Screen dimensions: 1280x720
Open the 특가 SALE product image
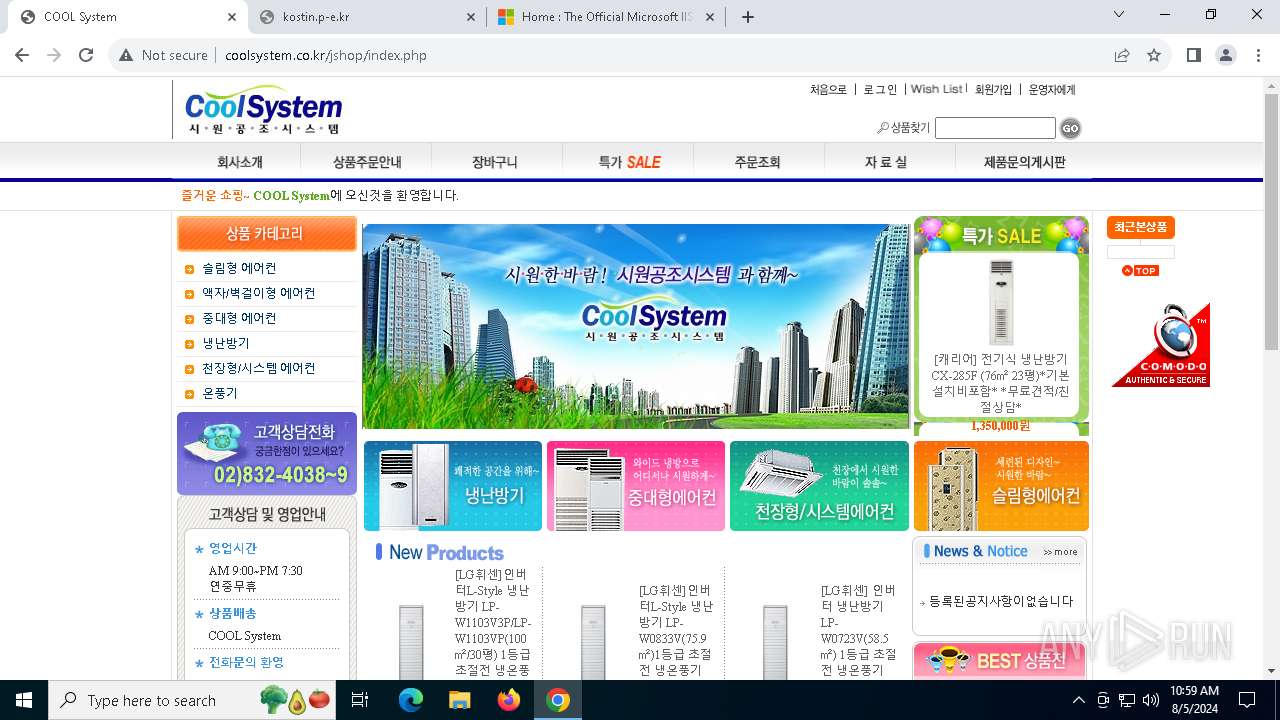point(1001,302)
